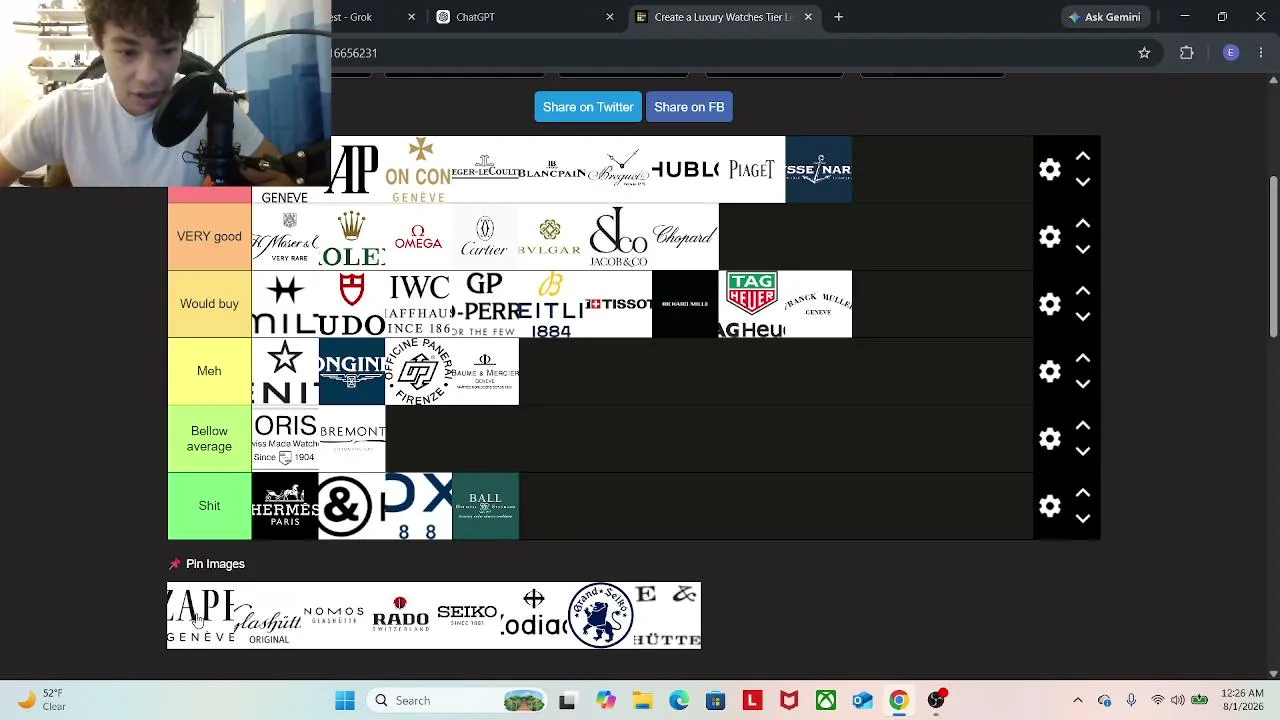Open the Windows Start menu
The image size is (1280, 720).
pyautogui.click(x=345, y=700)
